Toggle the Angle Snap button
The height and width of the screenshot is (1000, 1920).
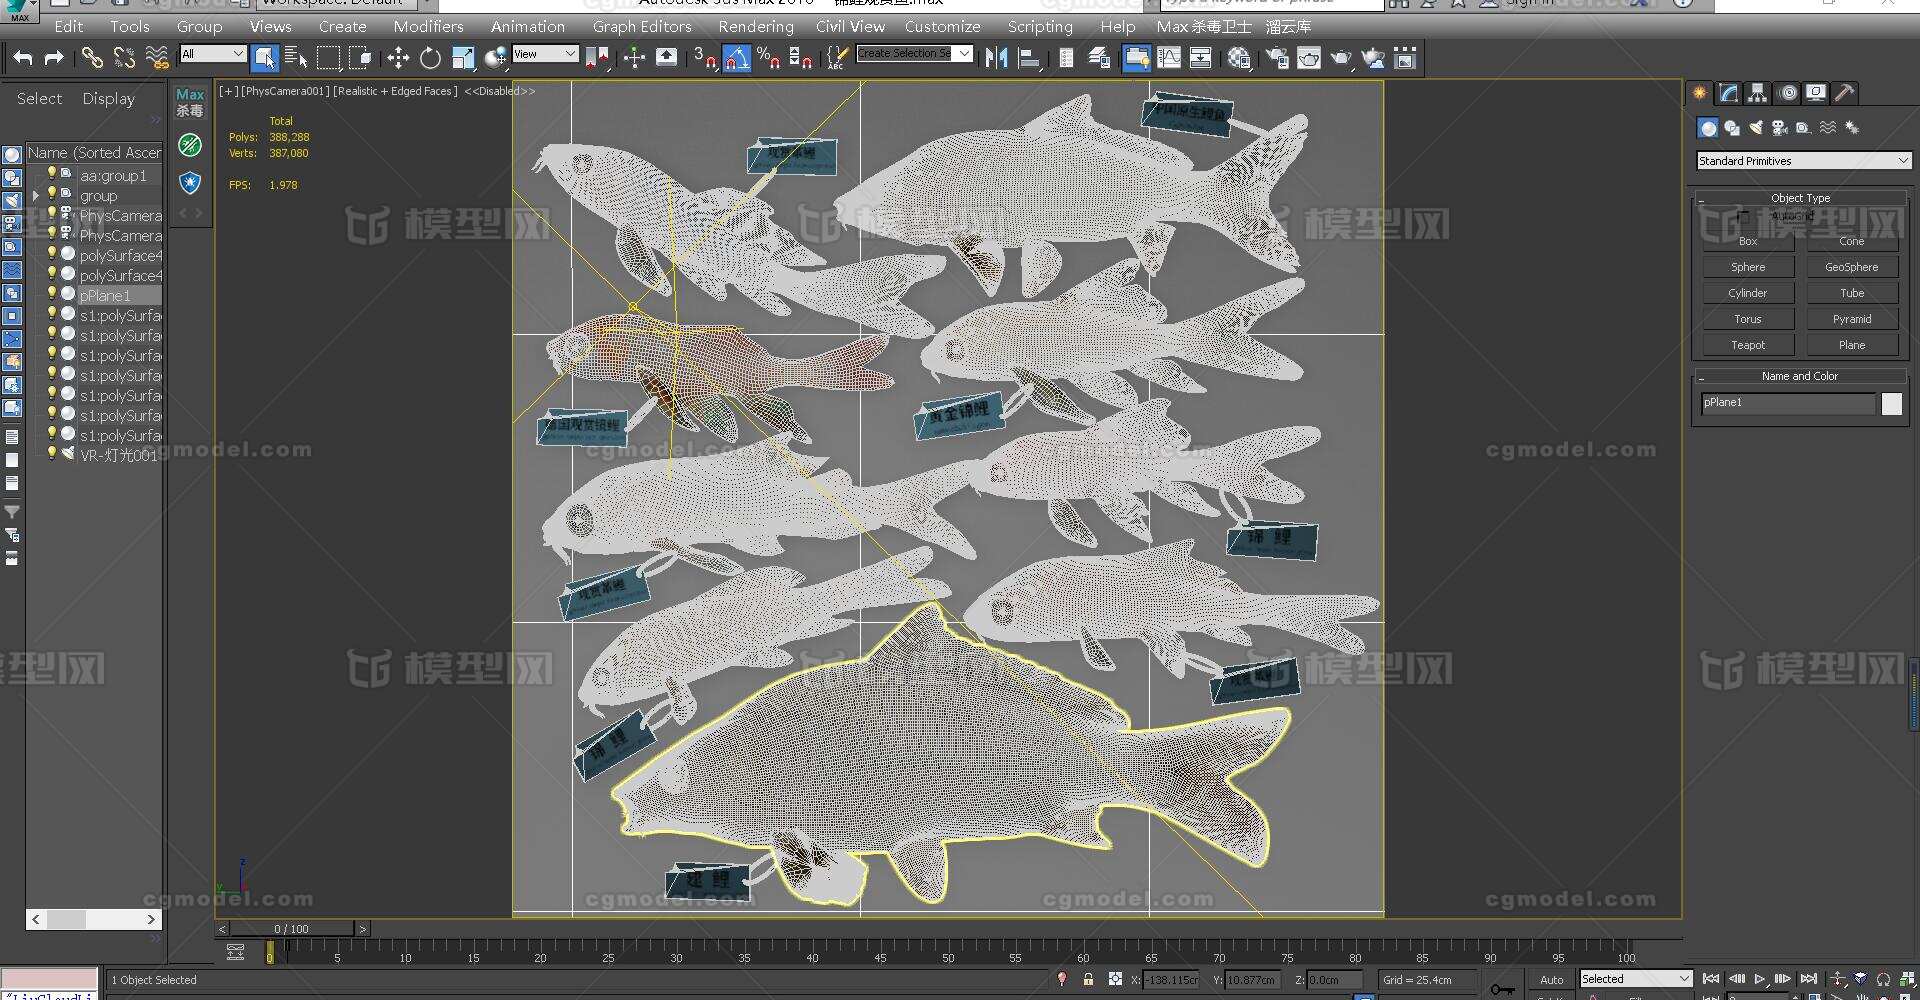pos(737,58)
